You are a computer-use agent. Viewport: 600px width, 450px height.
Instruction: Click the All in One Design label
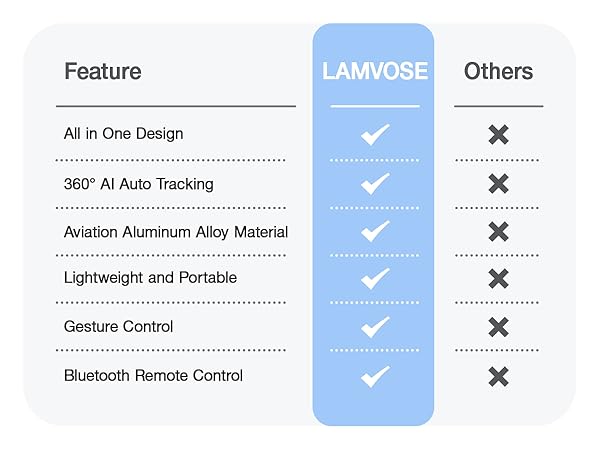click(x=123, y=134)
